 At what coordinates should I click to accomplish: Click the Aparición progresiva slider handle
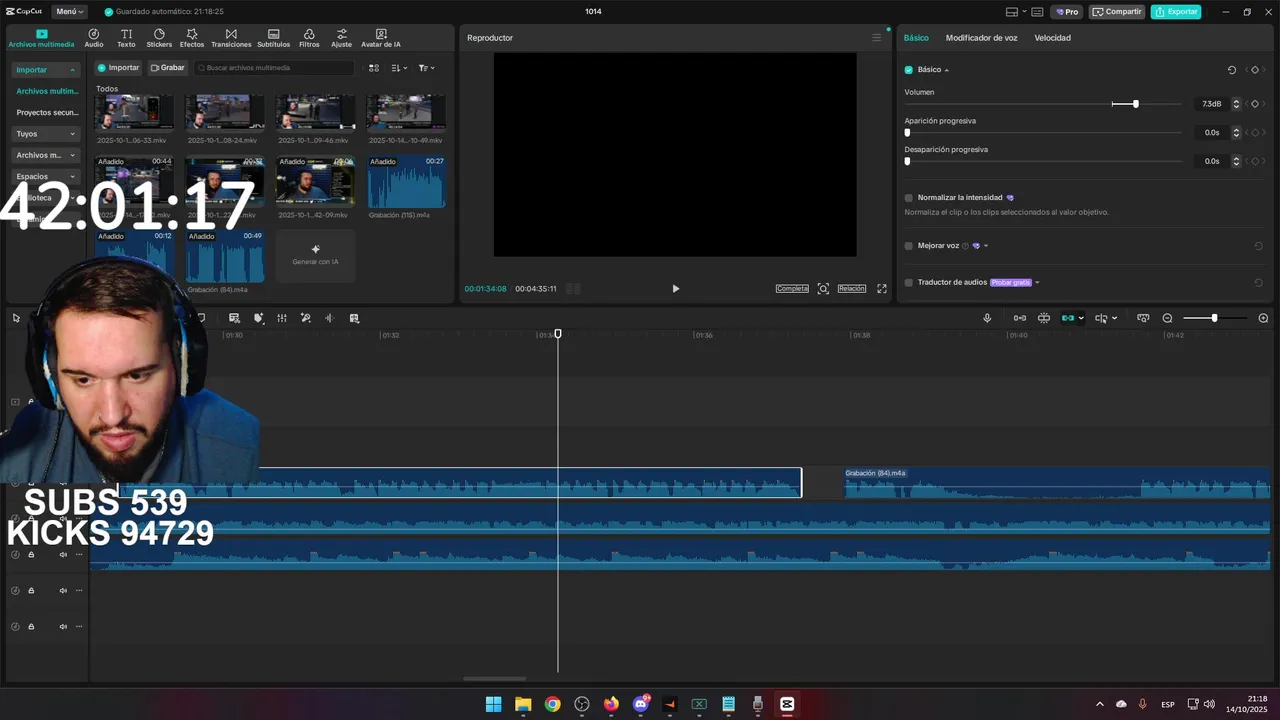(907, 132)
